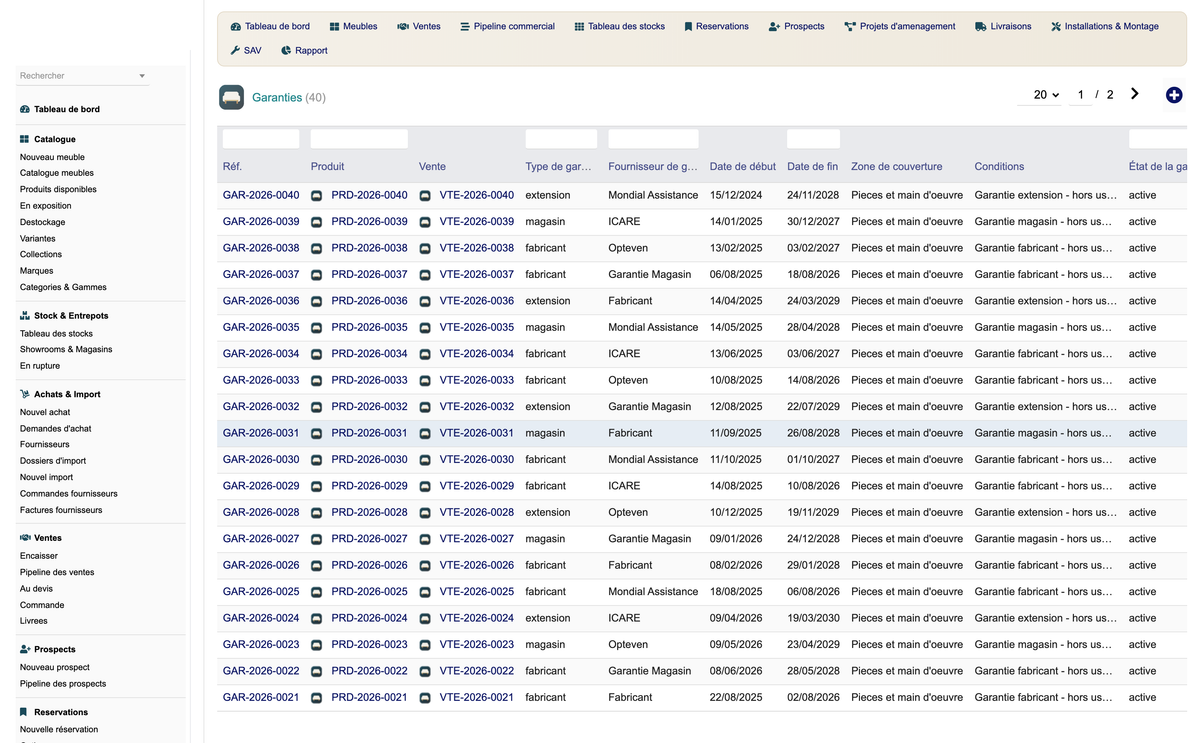Click the Réf. column filter field
1200x743 pixels.
(x=261, y=139)
